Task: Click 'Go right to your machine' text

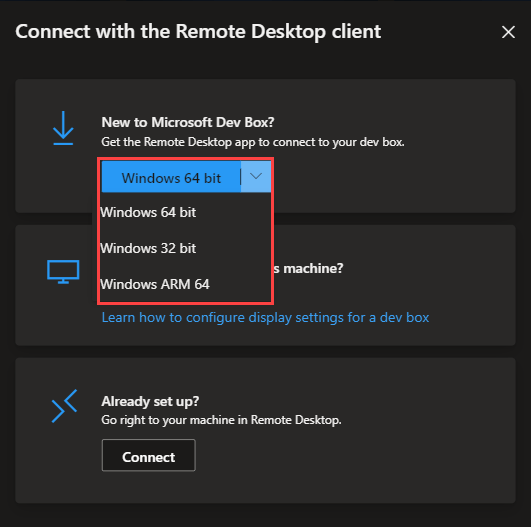Action: (x=221, y=420)
